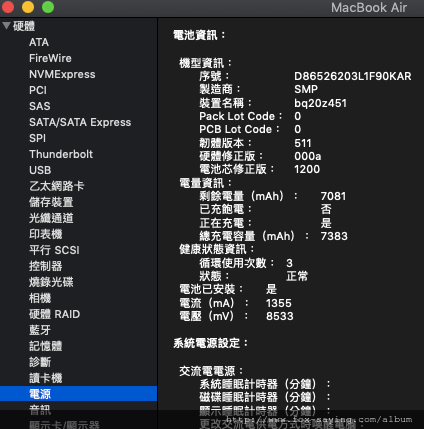The height and width of the screenshot is (429, 424).
Task: Select 相機 in the sidebar
Action: (x=40, y=298)
